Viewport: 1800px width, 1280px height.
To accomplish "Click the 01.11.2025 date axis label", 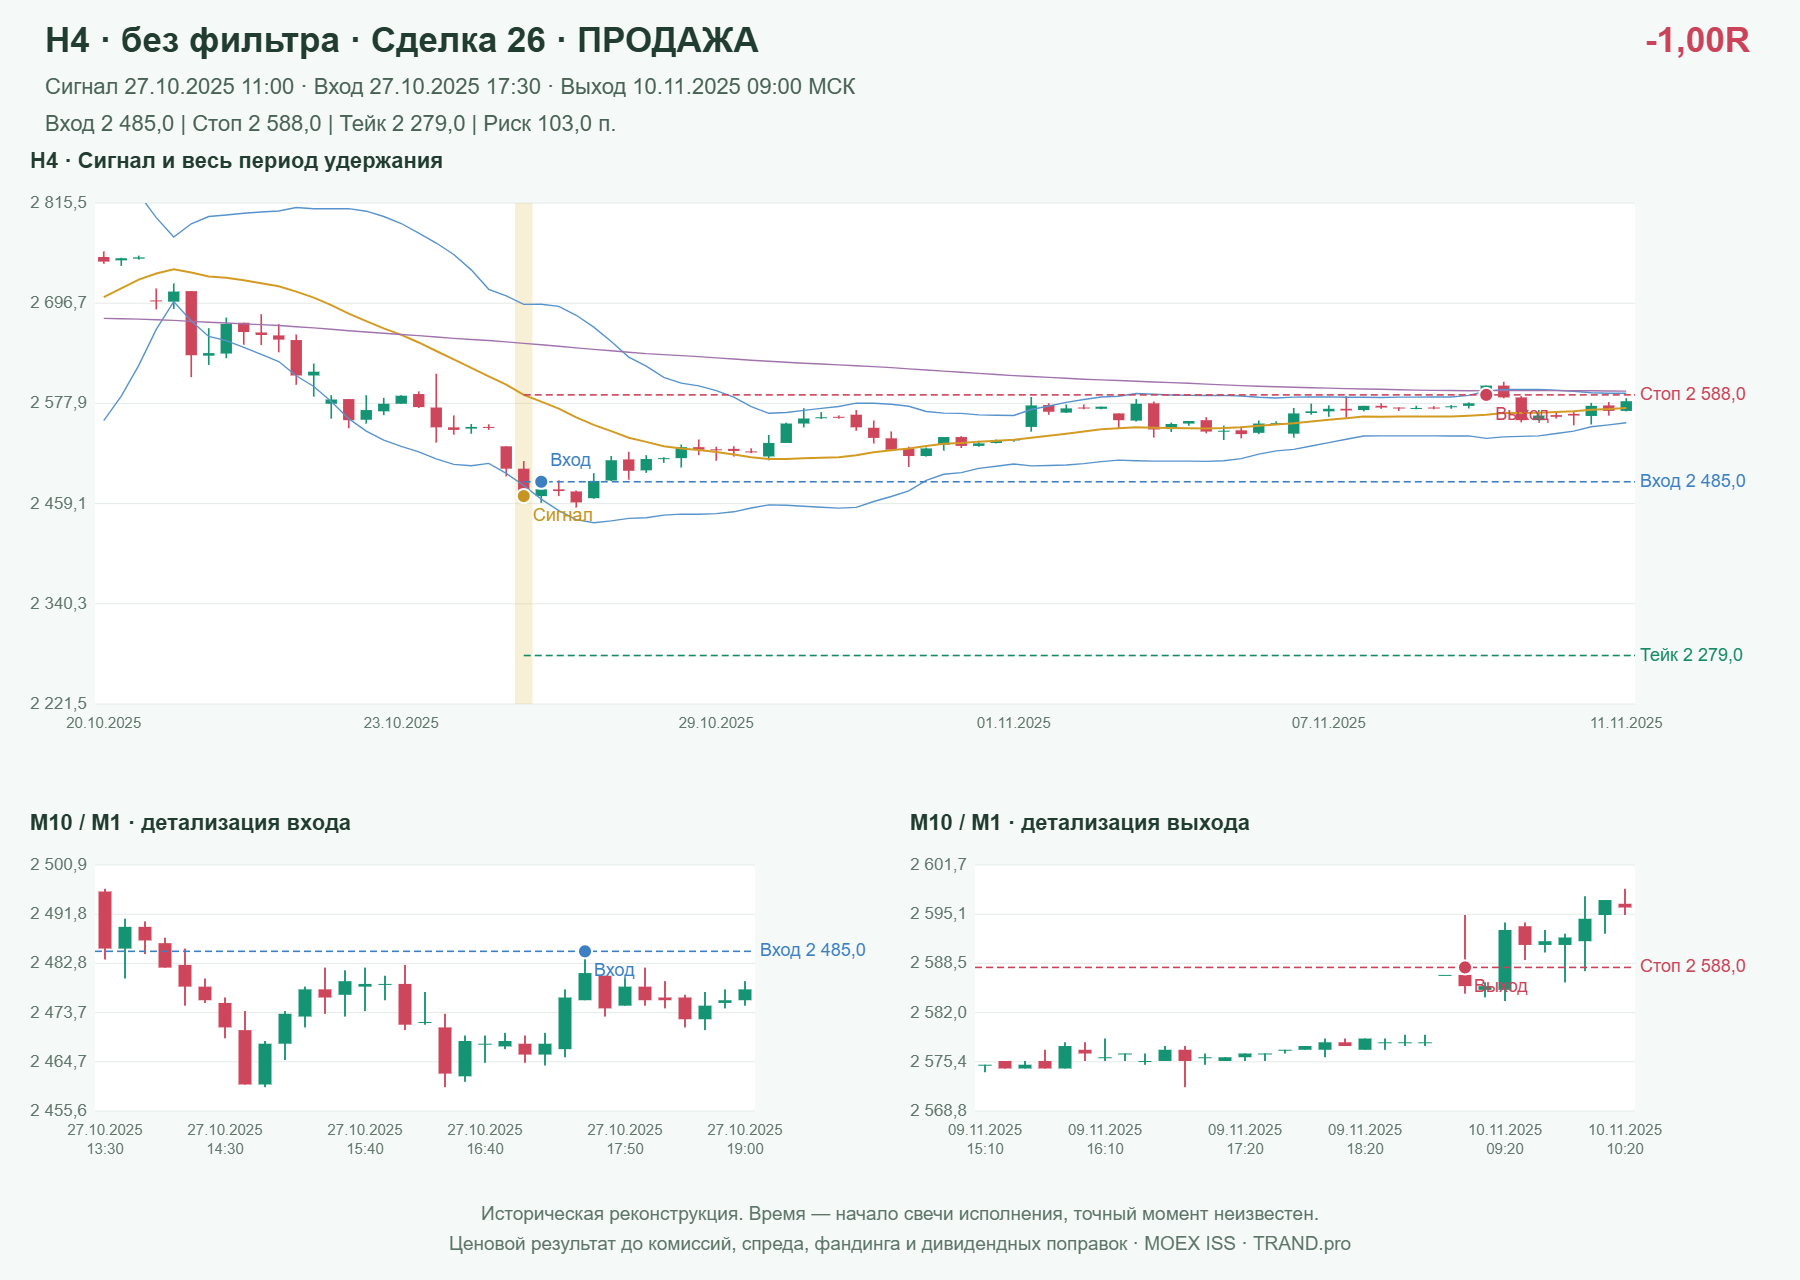I will [1014, 723].
